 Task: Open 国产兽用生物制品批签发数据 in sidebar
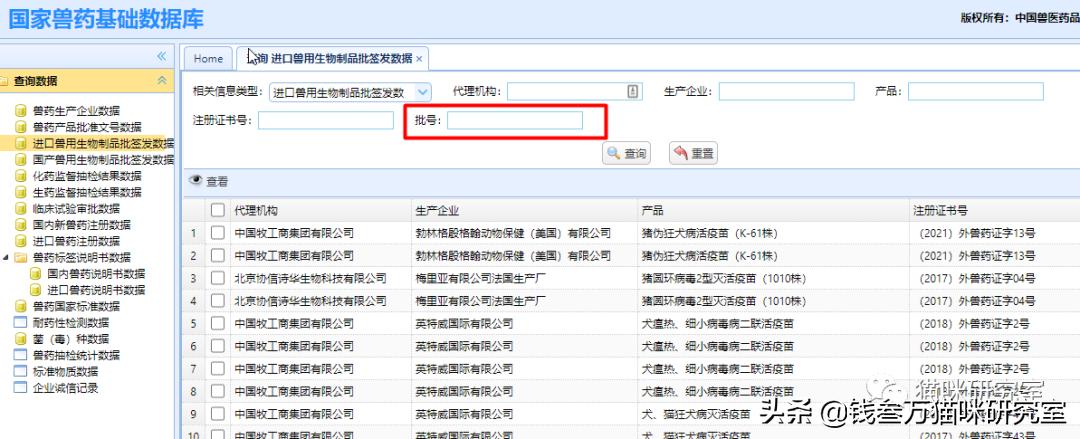click(x=103, y=160)
